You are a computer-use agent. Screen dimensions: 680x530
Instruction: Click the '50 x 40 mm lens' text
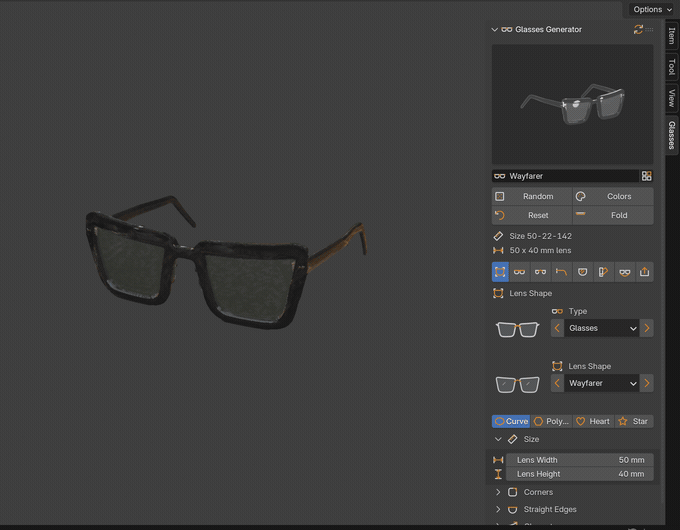(x=540, y=250)
